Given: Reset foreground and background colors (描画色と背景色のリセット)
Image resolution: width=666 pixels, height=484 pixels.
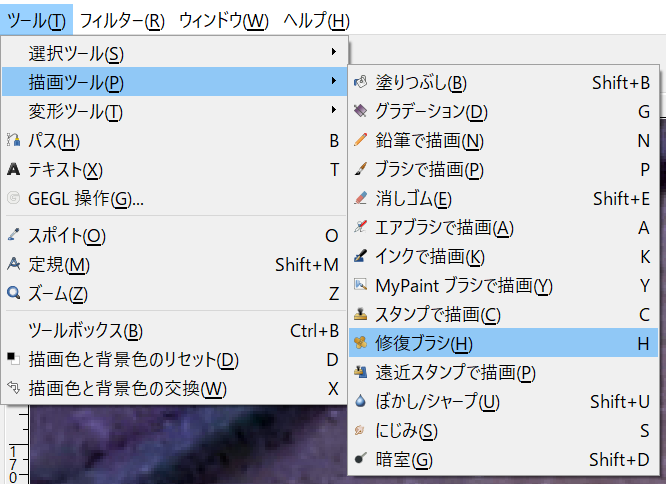Looking at the screenshot, I should coord(134,360).
